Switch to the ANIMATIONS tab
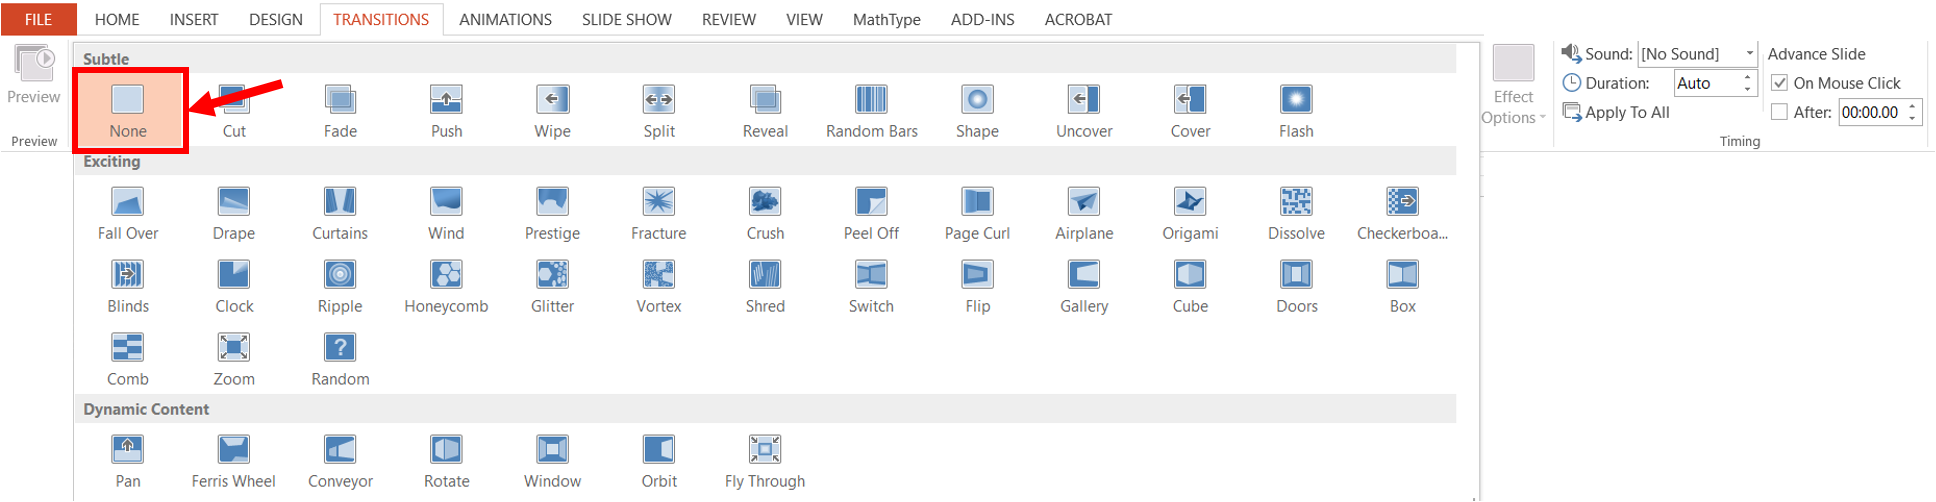This screenshot has height=502, width=1936. click(505, 19)
